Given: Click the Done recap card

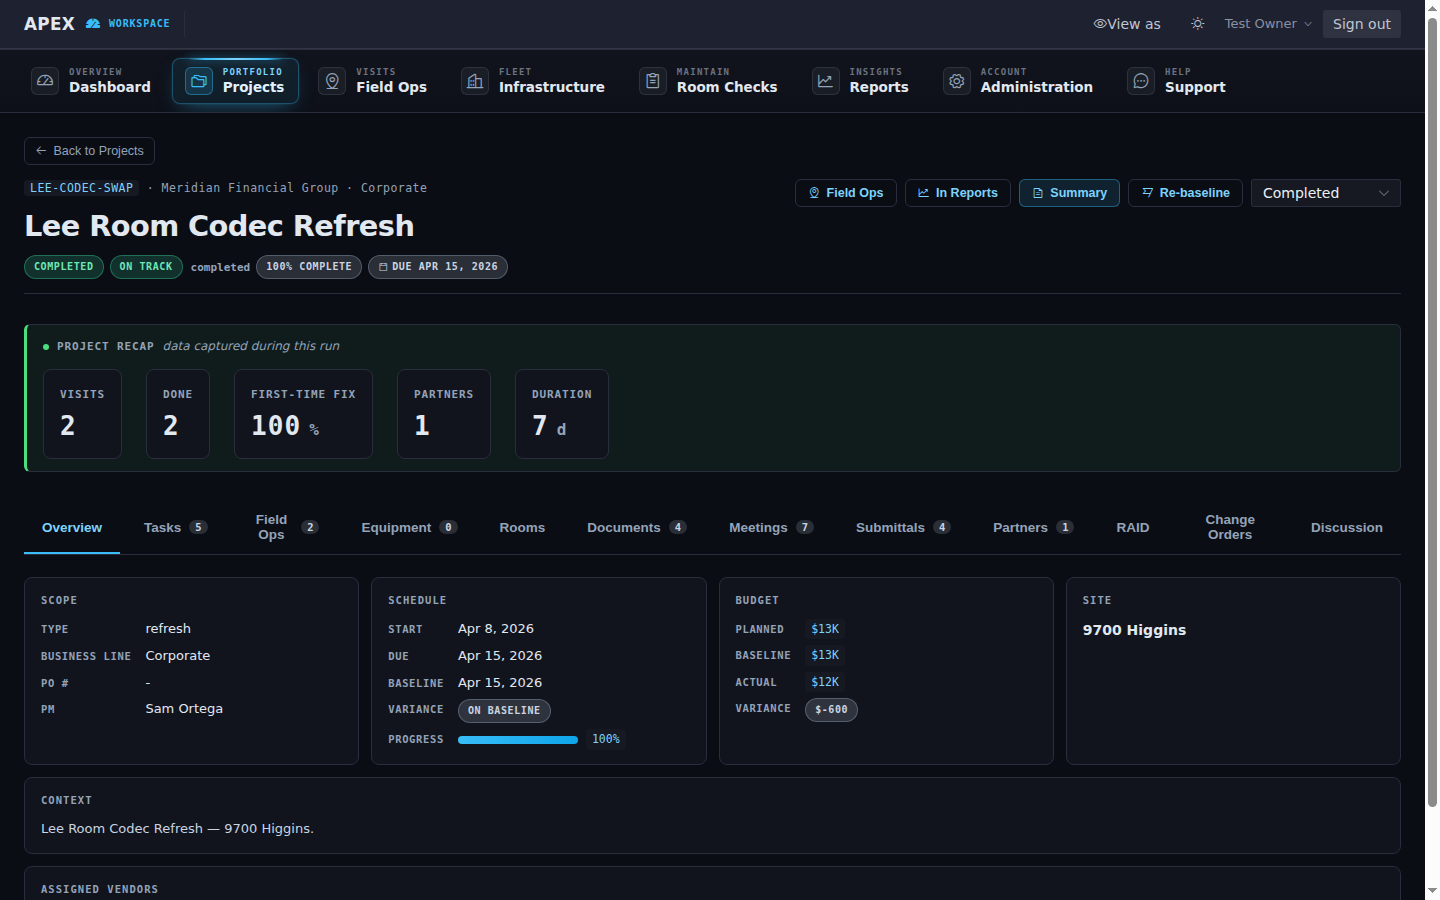Looking at the screenshot, I should [178, 414].
